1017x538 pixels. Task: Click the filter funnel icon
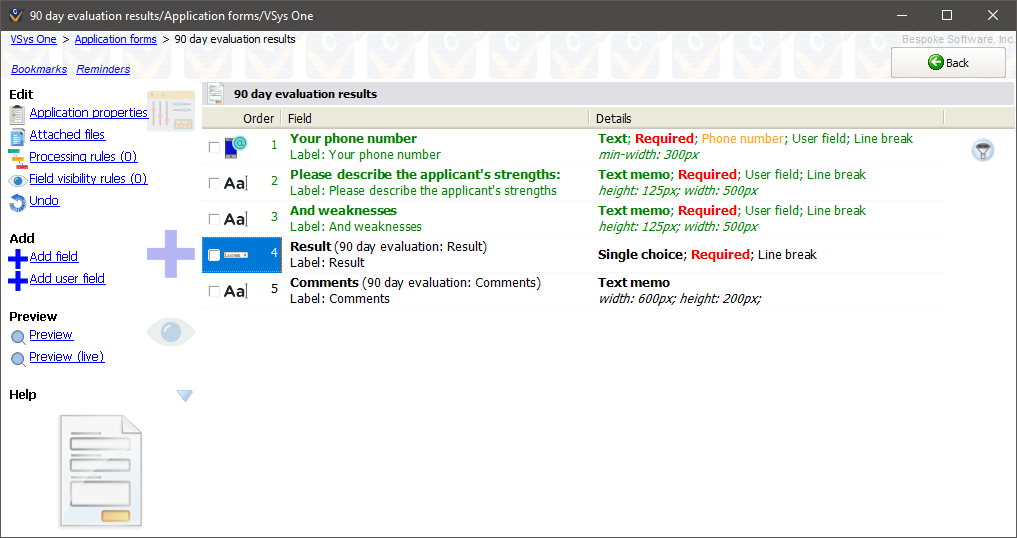983,150
